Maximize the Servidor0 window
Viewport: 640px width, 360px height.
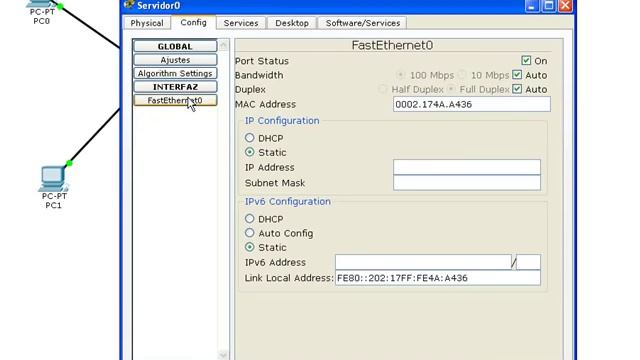coord(549,5)
